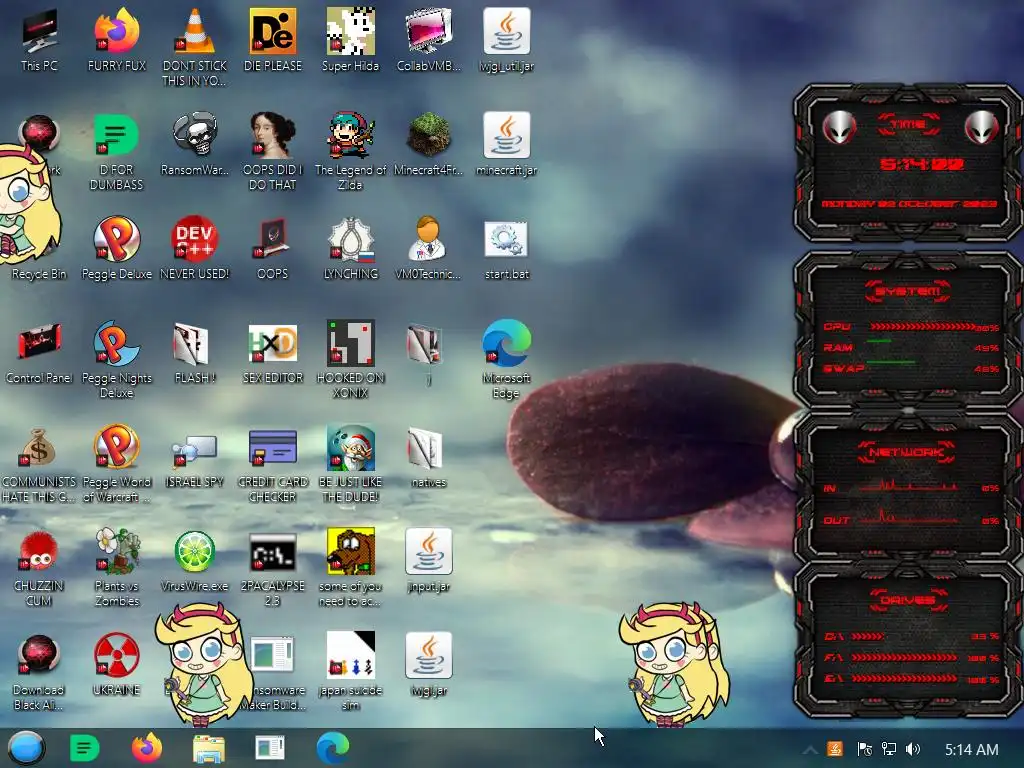The image size is (1024, 768).
Task: Open flag notification tray icon
Action: point(865,749)
